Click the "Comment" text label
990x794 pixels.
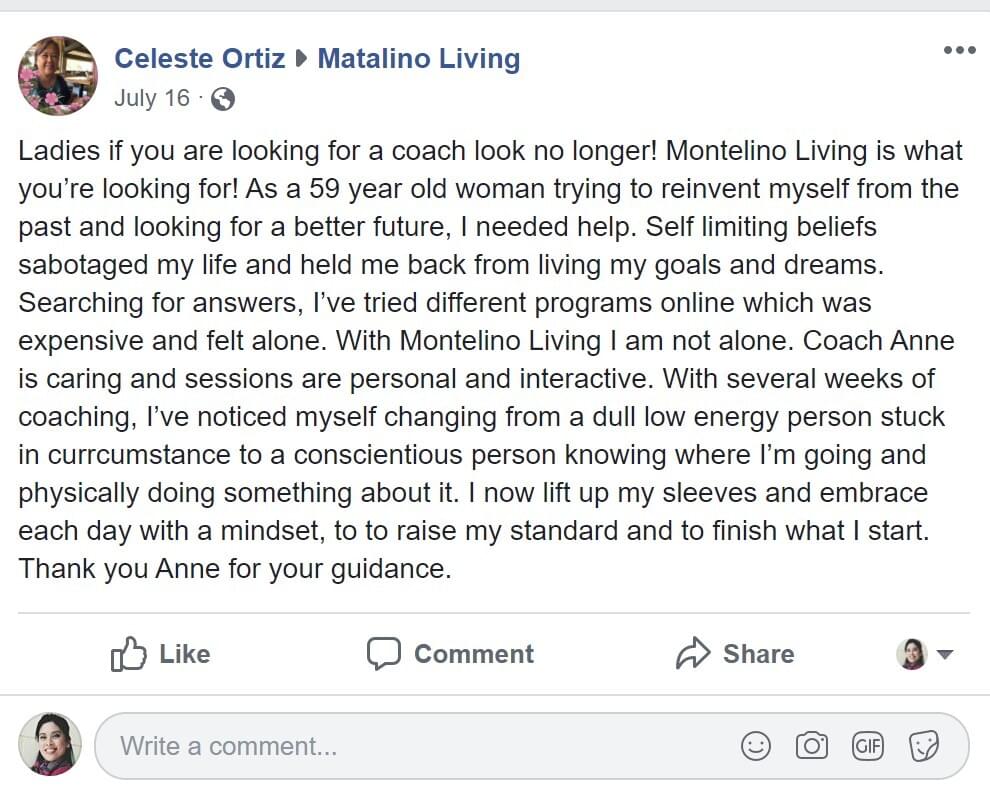(474, 654)
